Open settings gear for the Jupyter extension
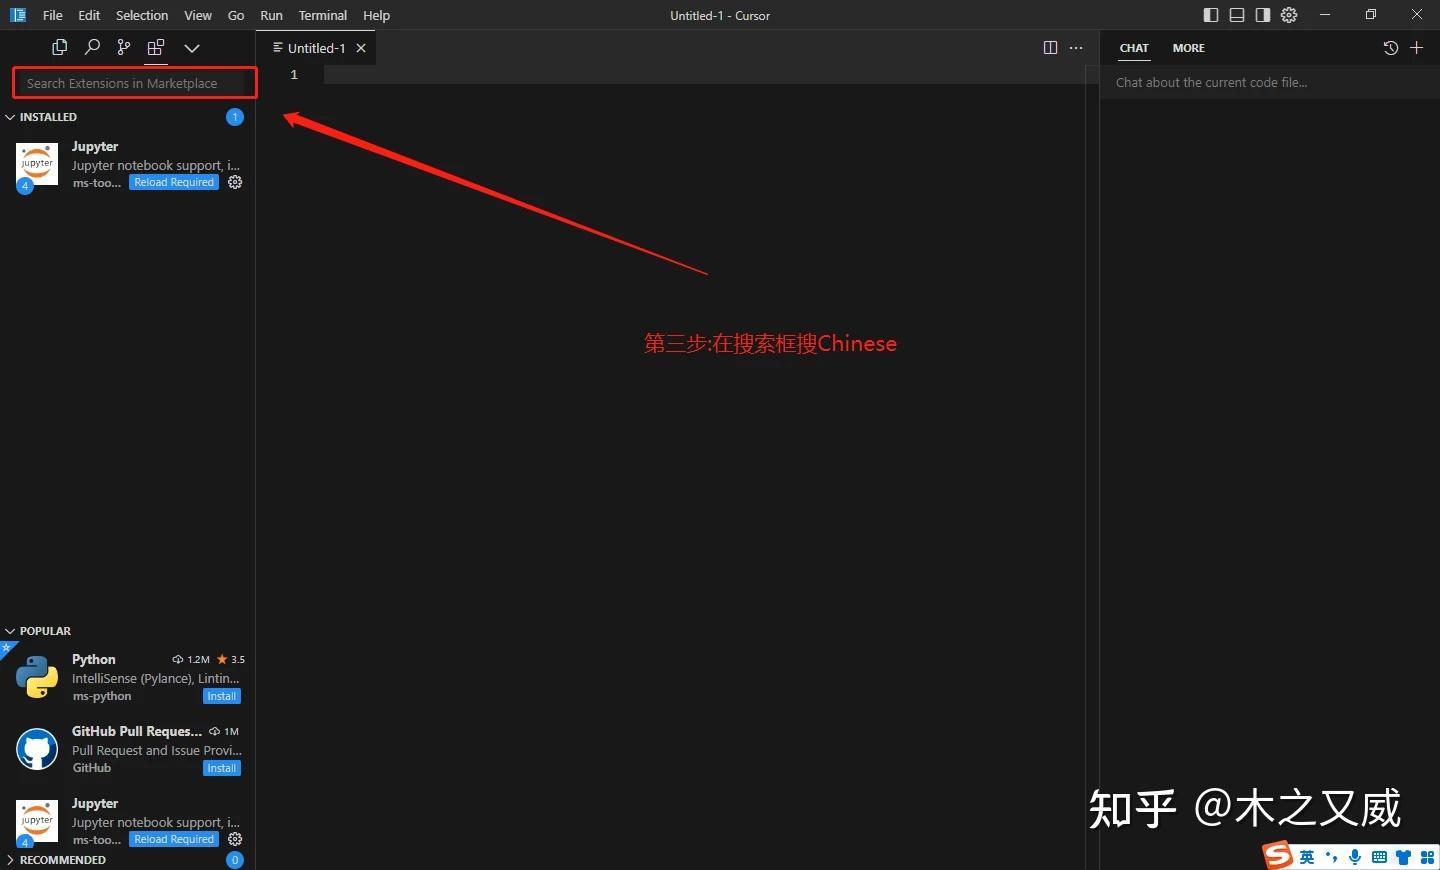The height and width of the screenshot is (870, 1440). (235, 182)
